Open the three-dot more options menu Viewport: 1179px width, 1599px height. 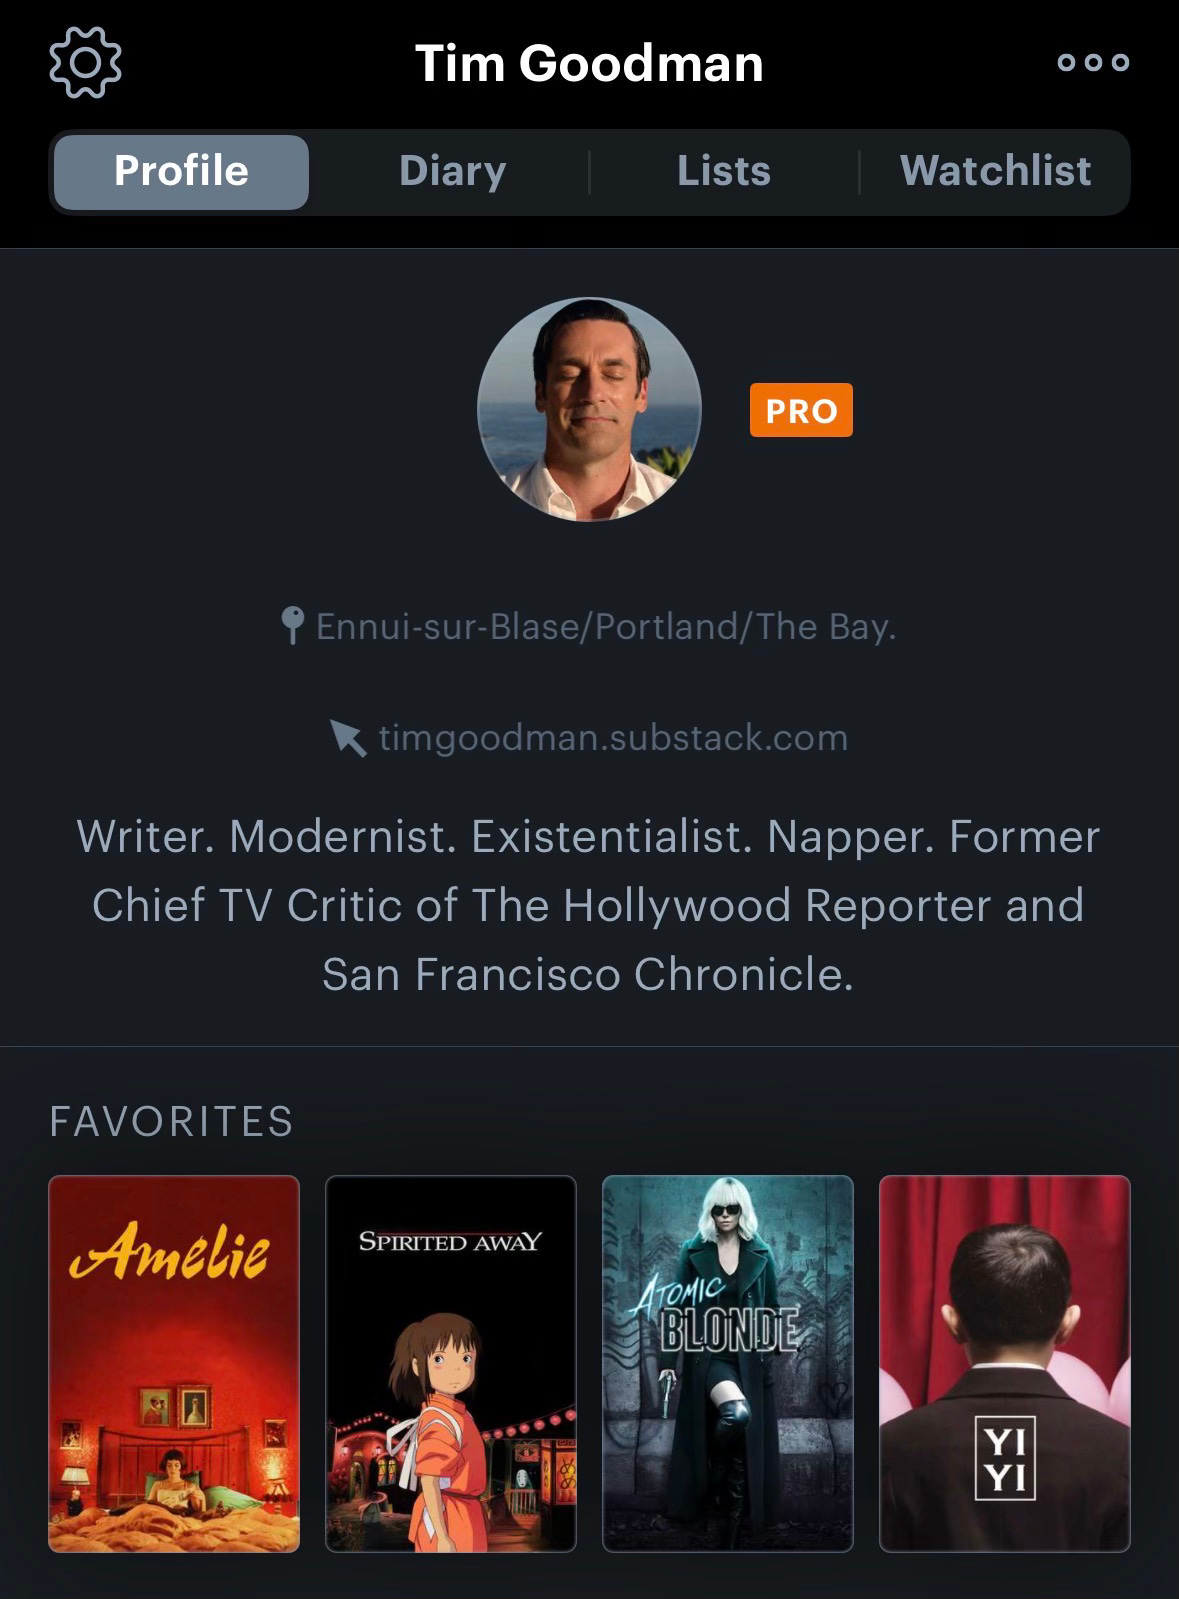coord(1093,62)
